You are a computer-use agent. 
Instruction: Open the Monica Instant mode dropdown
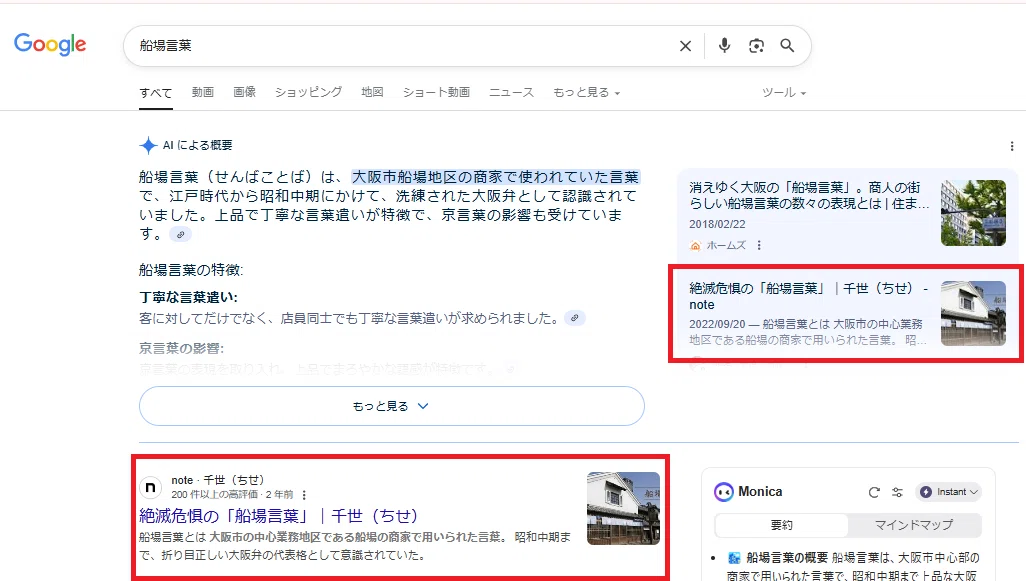[949, 492]
